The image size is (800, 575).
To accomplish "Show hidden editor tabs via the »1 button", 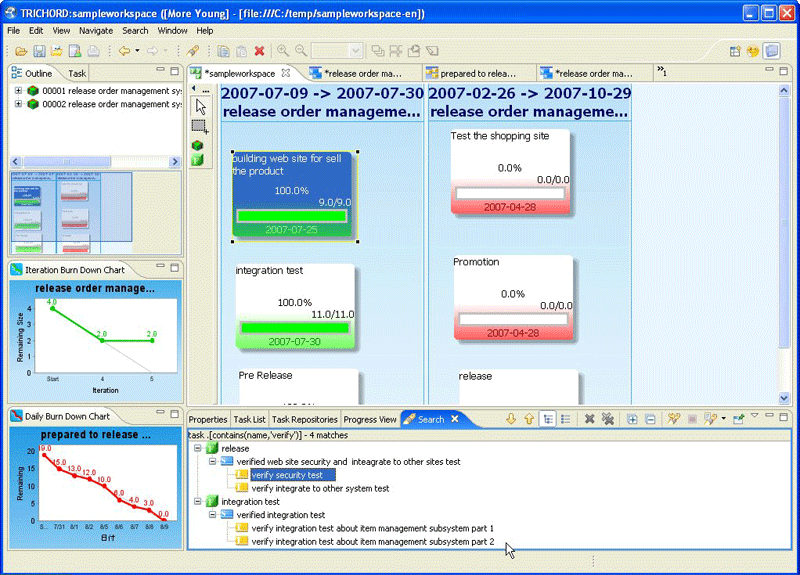I will pos(662,71).
